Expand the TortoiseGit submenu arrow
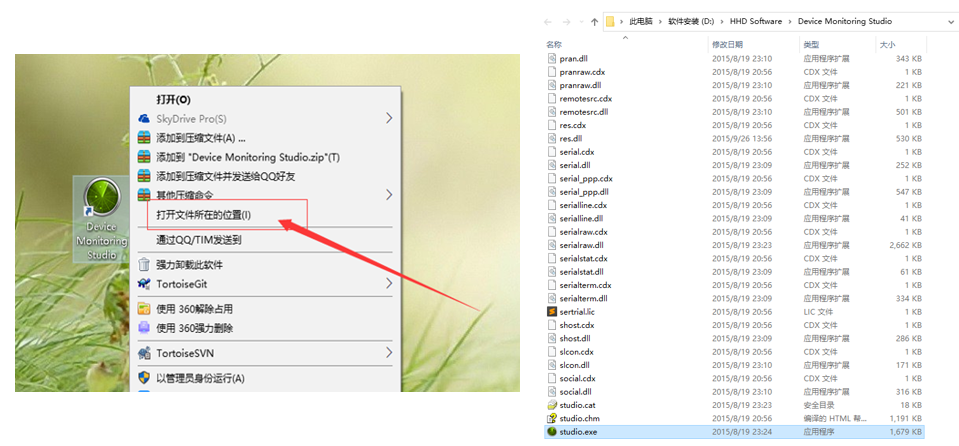Viewport: 959px width, 446px height. click(389, 284)
